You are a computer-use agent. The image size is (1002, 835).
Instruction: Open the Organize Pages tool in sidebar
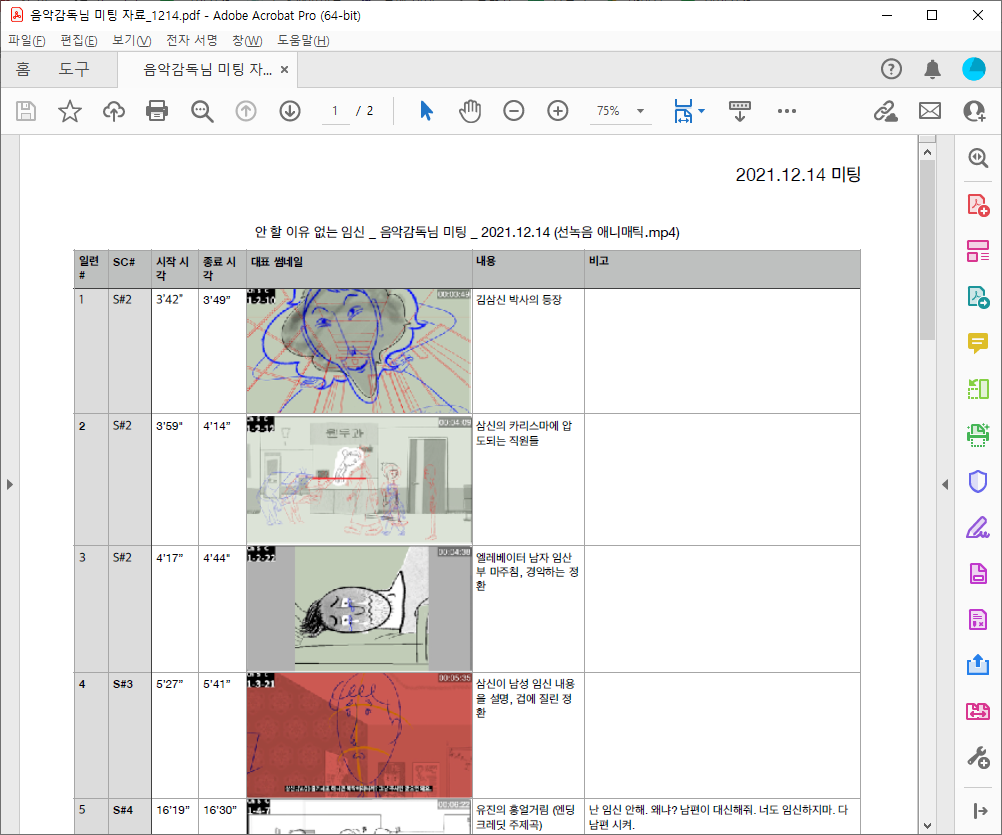coord(978,251)
